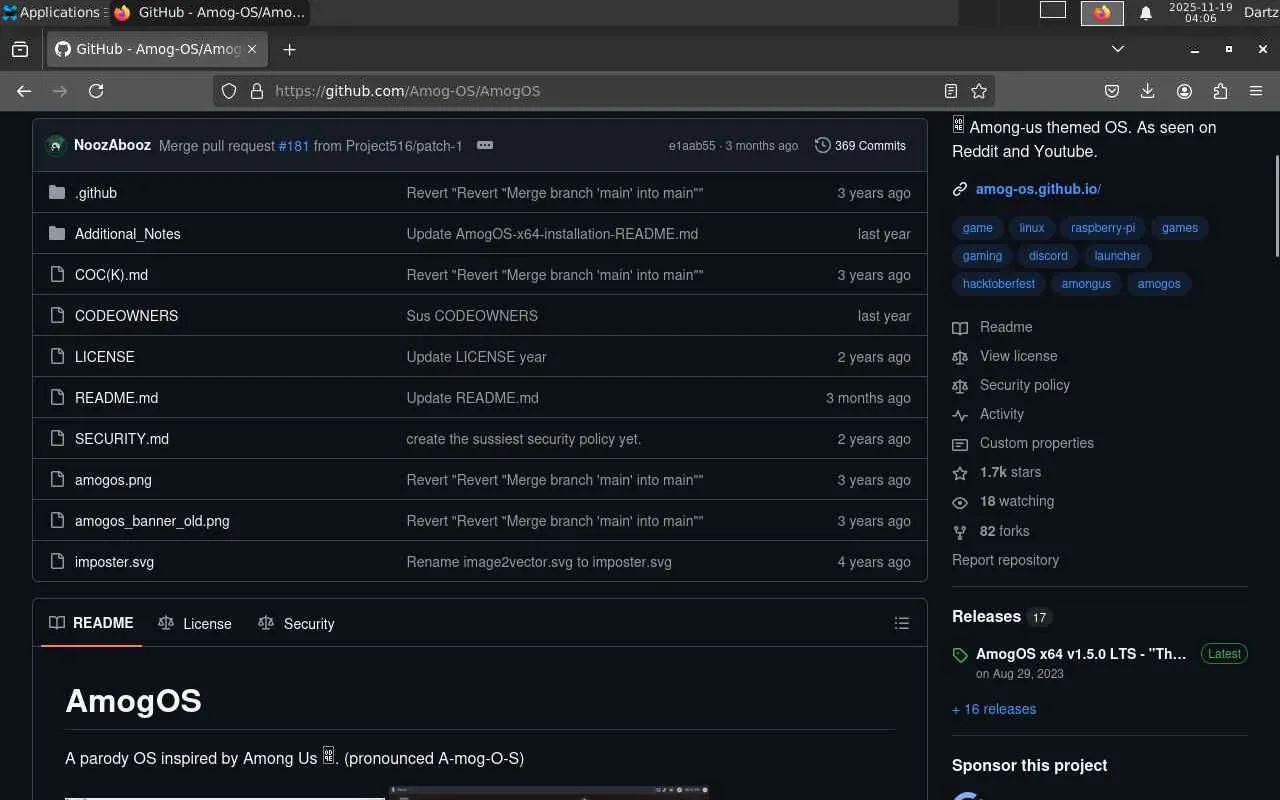
Task: View the 369 Commits history
Action: point(860,146)
